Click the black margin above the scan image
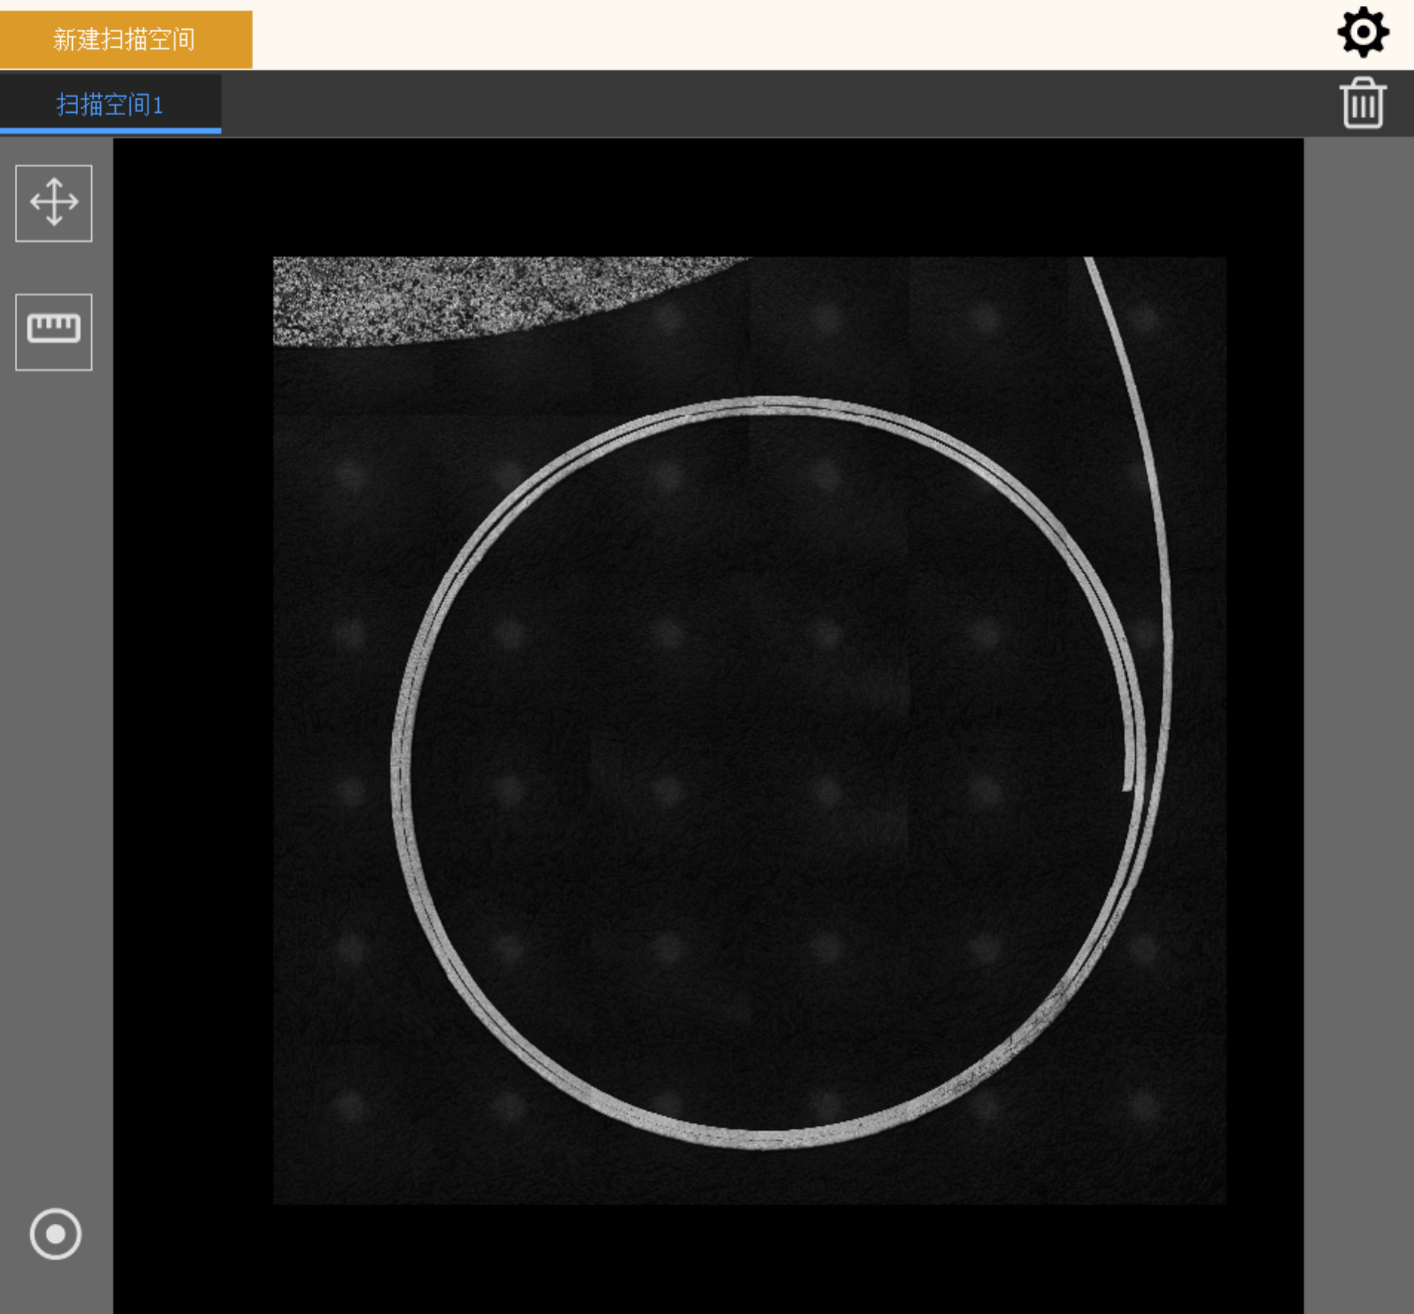The height and width of the screenshot is (1314, 1414). pos(700,197)
